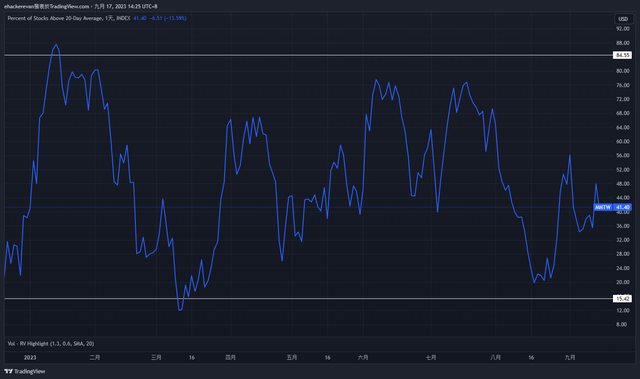Screen dimensions: 640x379
Task: Click the 32.00 price axis label
Action: [623, 240]
